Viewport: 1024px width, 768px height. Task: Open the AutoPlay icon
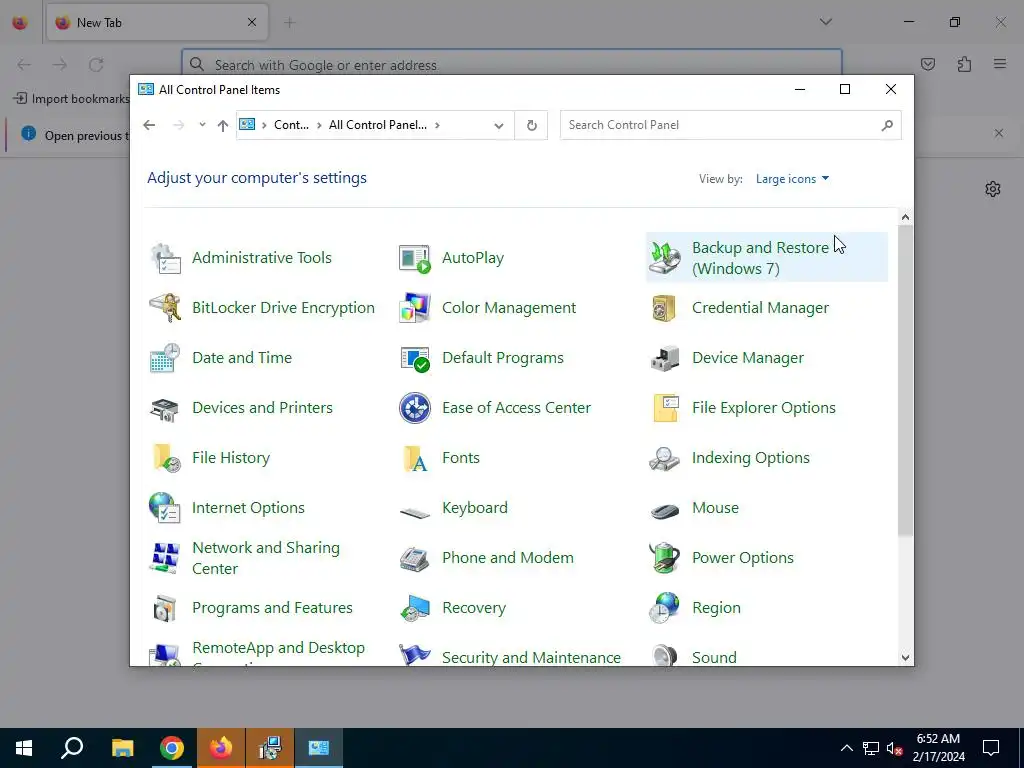415,258
